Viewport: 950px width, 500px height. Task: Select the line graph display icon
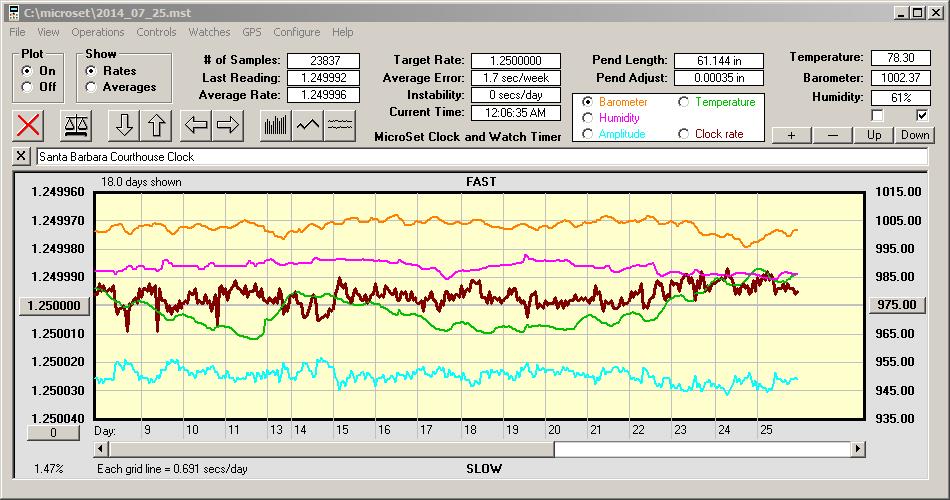click(x=308, y=125)
